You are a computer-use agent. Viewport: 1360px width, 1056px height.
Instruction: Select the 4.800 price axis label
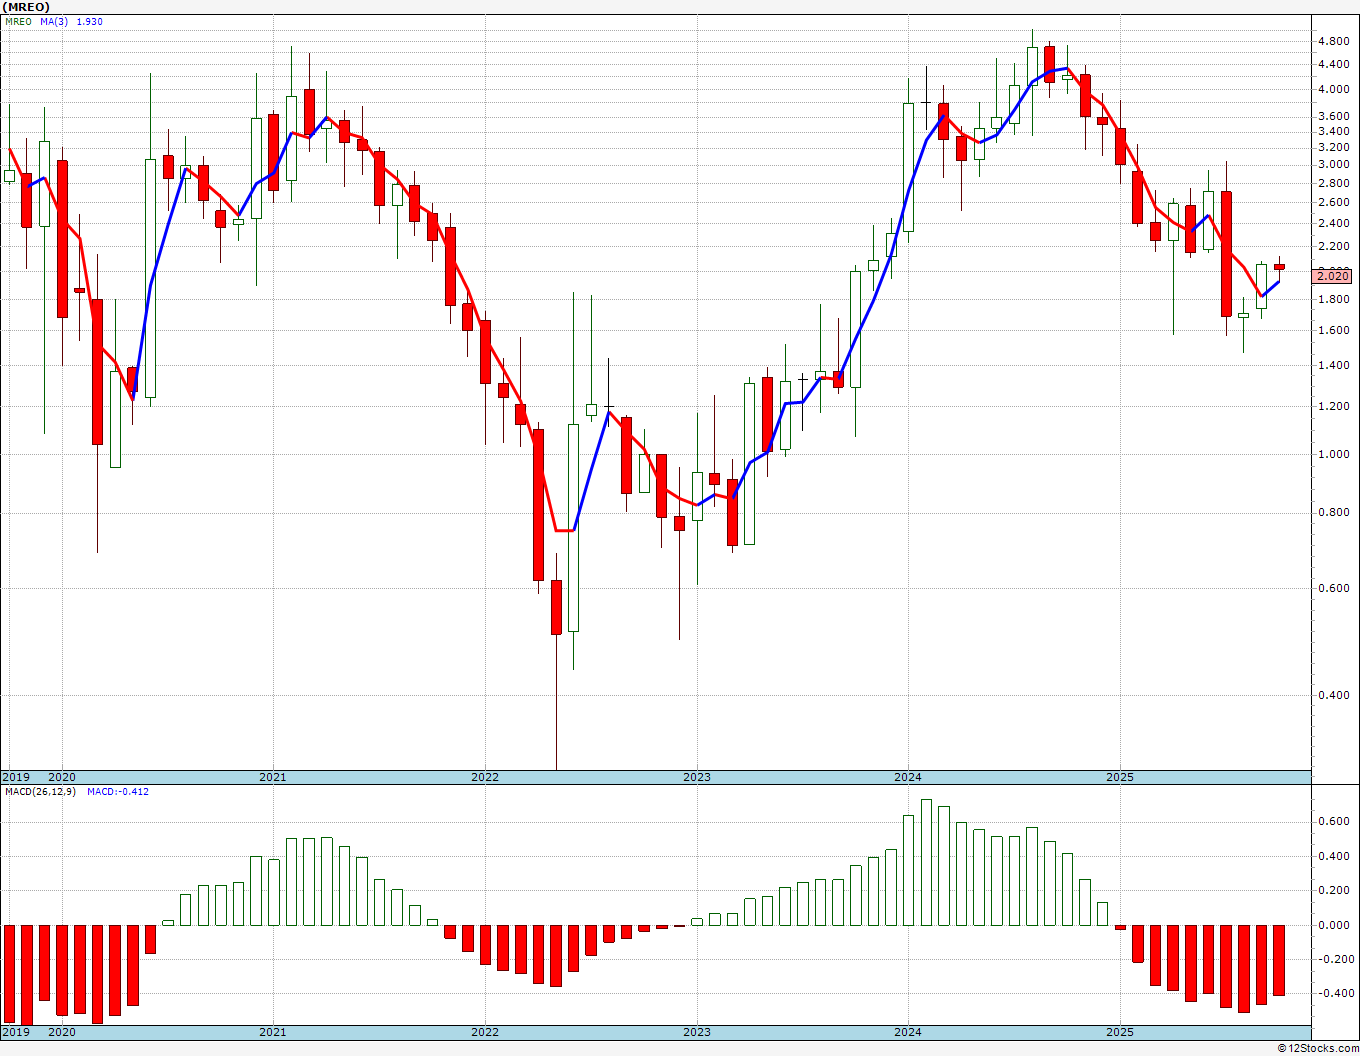(1333, 42)
